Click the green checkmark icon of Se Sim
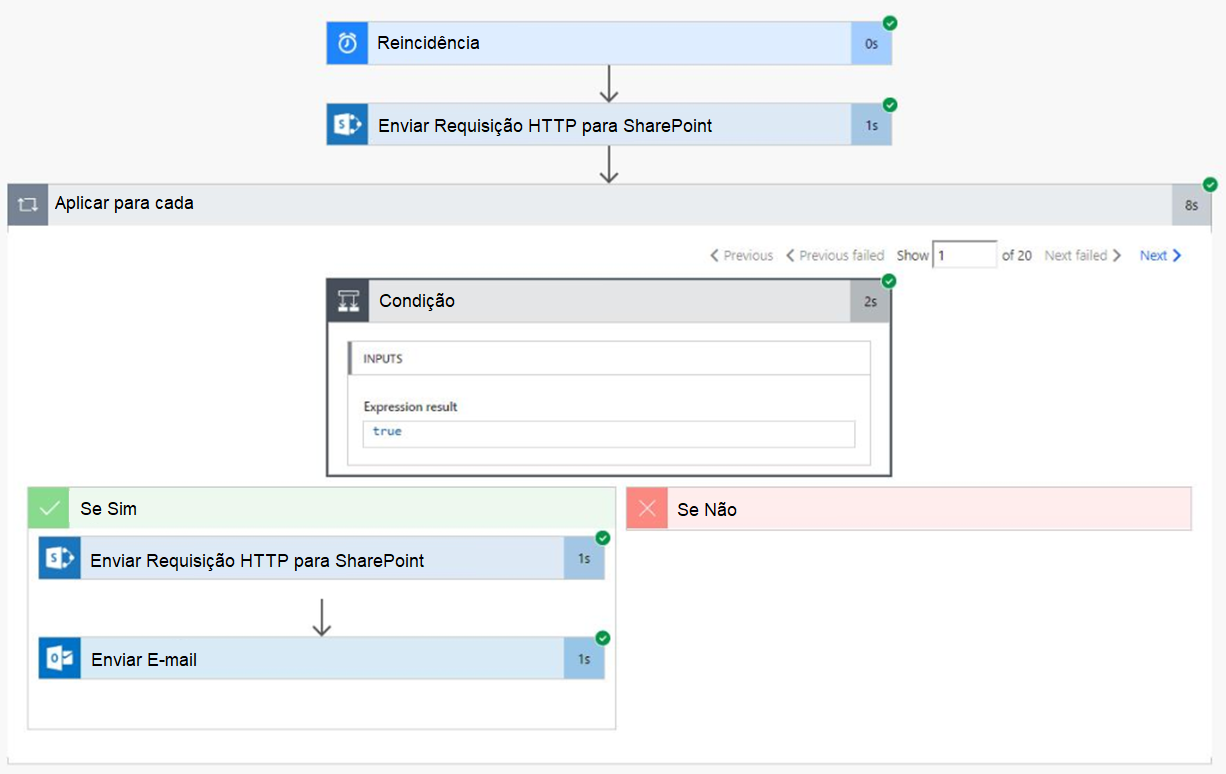Viewport: 1226px width, 774px height. point(48,508)
